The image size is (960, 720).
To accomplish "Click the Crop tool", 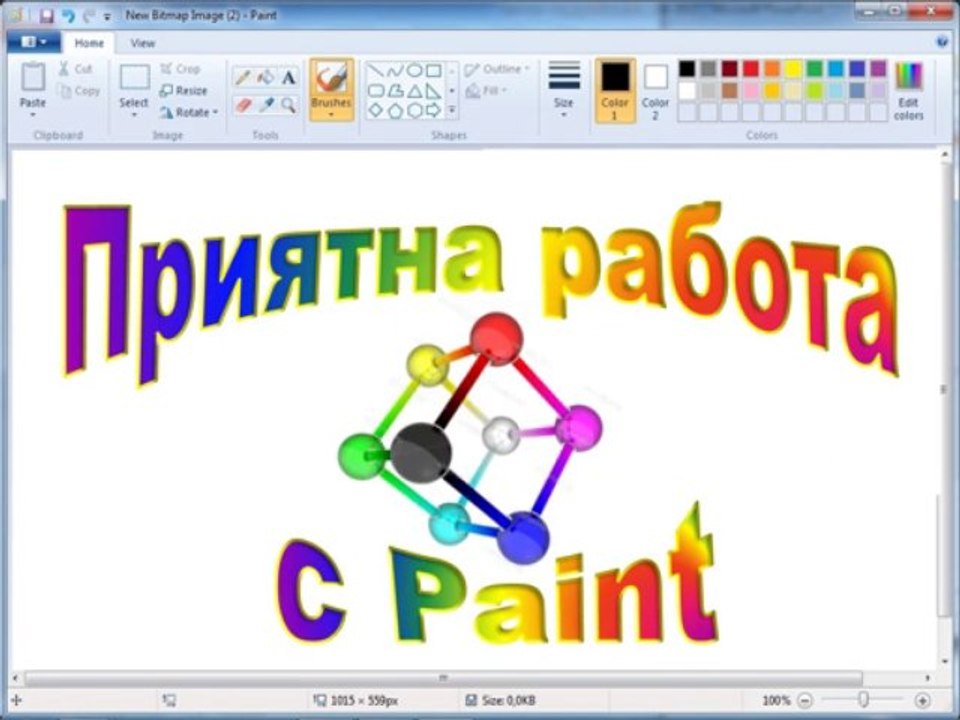I will [180, 69].
